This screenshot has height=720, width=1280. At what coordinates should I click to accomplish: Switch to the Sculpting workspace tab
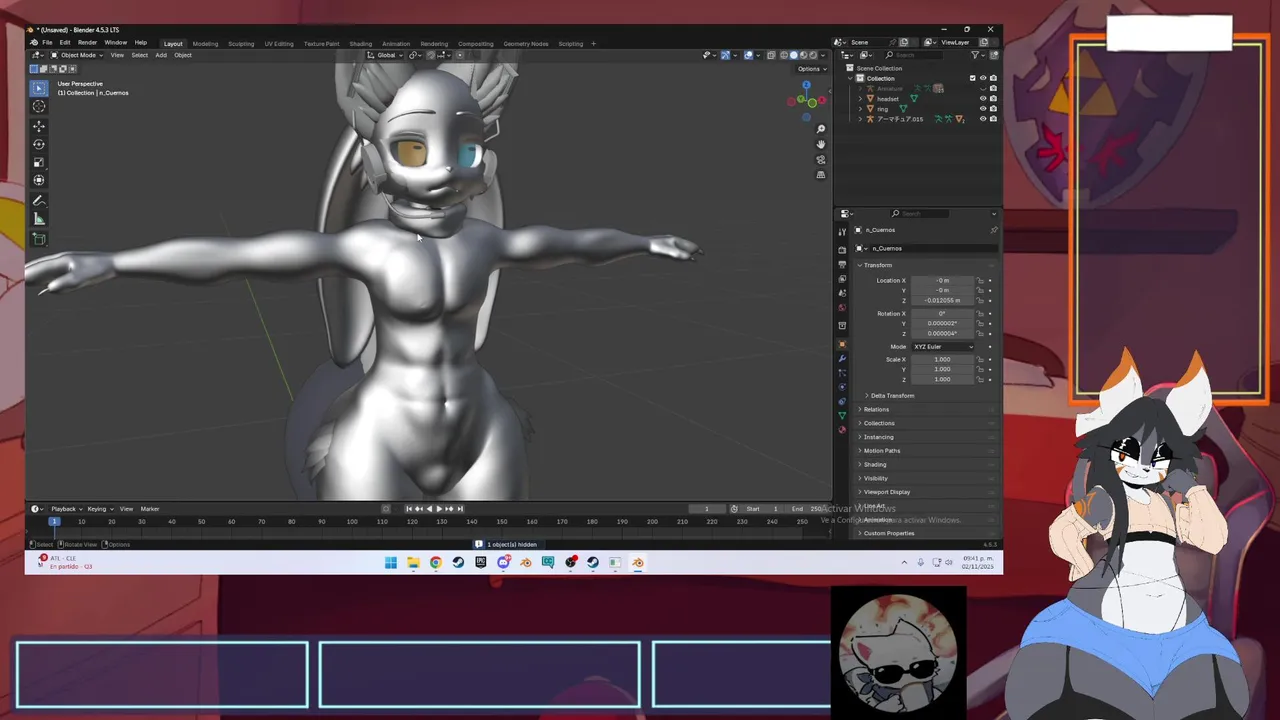click(x=241, y=43)
